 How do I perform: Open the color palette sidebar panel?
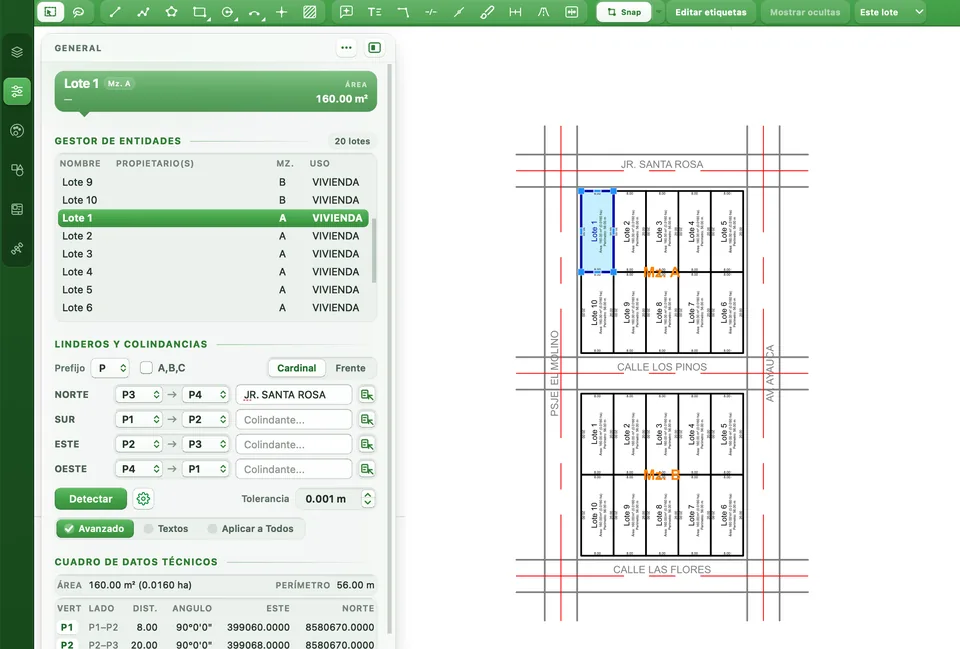point(17,130)
